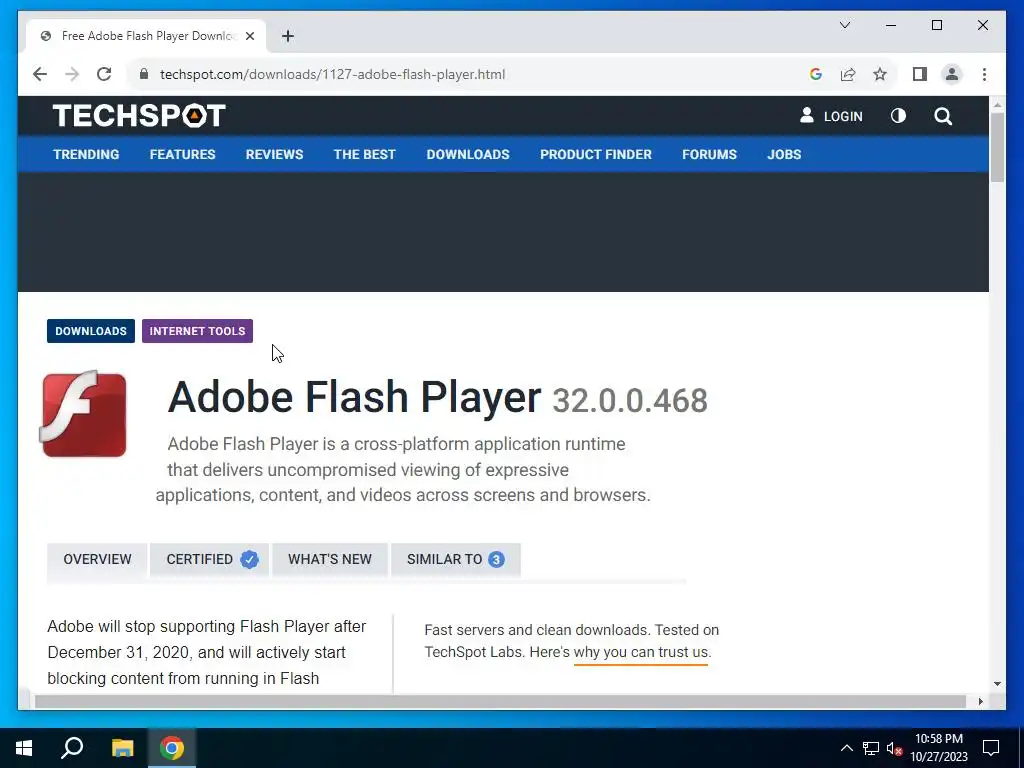Viewport: 1024px width, 768px height.
Task: Go to FORUMS in the nav bar
Action: coord(709,155)
